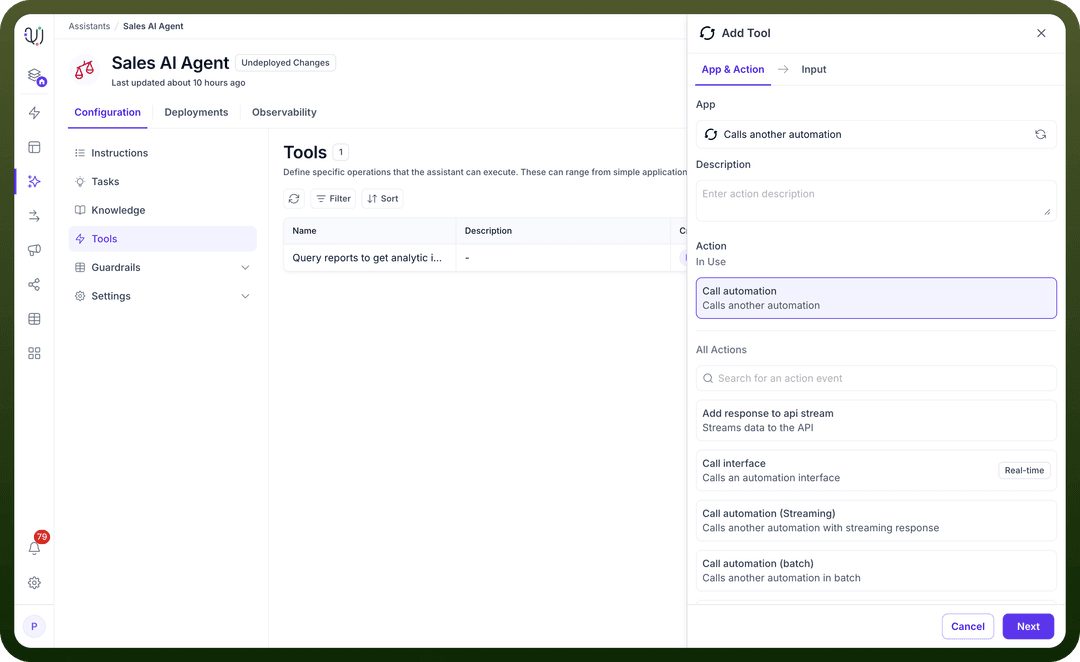The image size is (1080, 662).
Task: Expand the Settings section chevron
Action: pos(245,296)
